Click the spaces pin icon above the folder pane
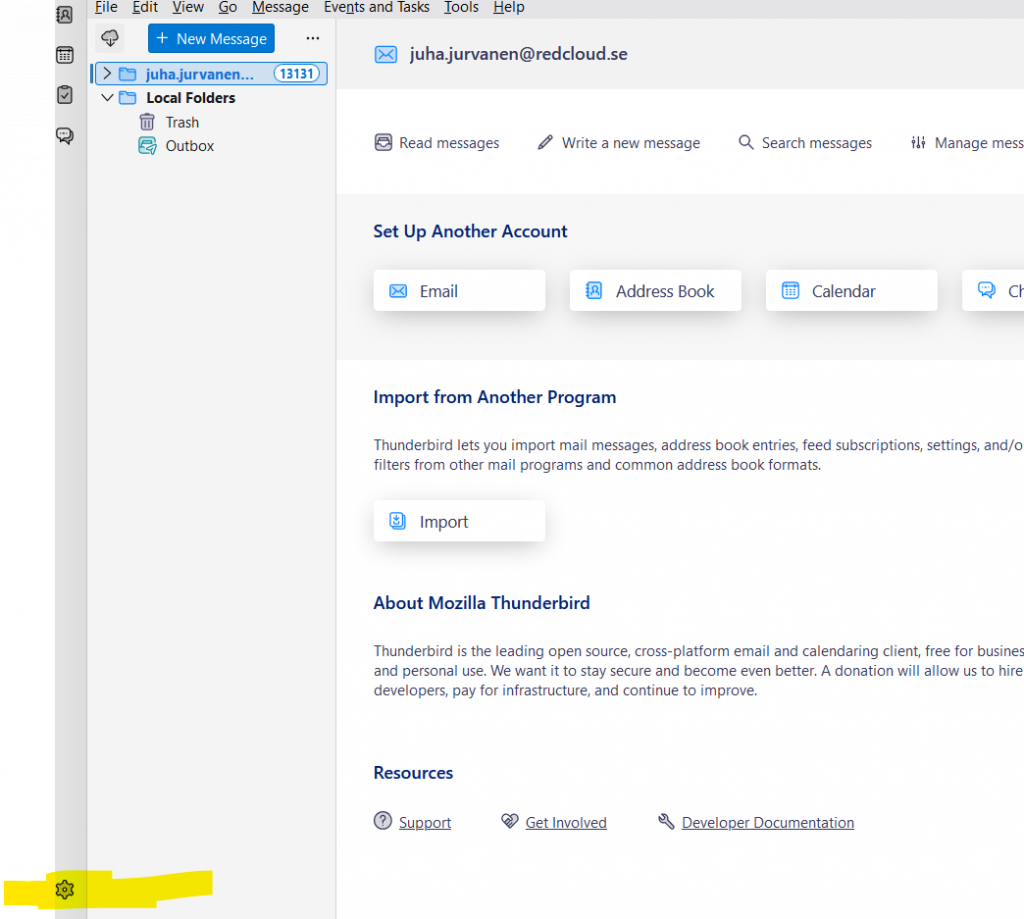 pyautogui.click(x=110, y=38)
